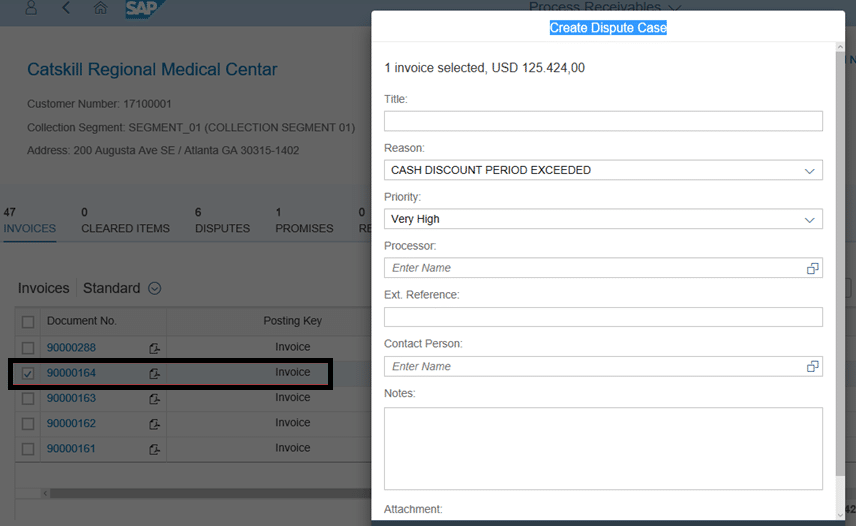Toggle the select-all checkbox in table header
Viewport: 856px width, 526px height.
point(28,322)
